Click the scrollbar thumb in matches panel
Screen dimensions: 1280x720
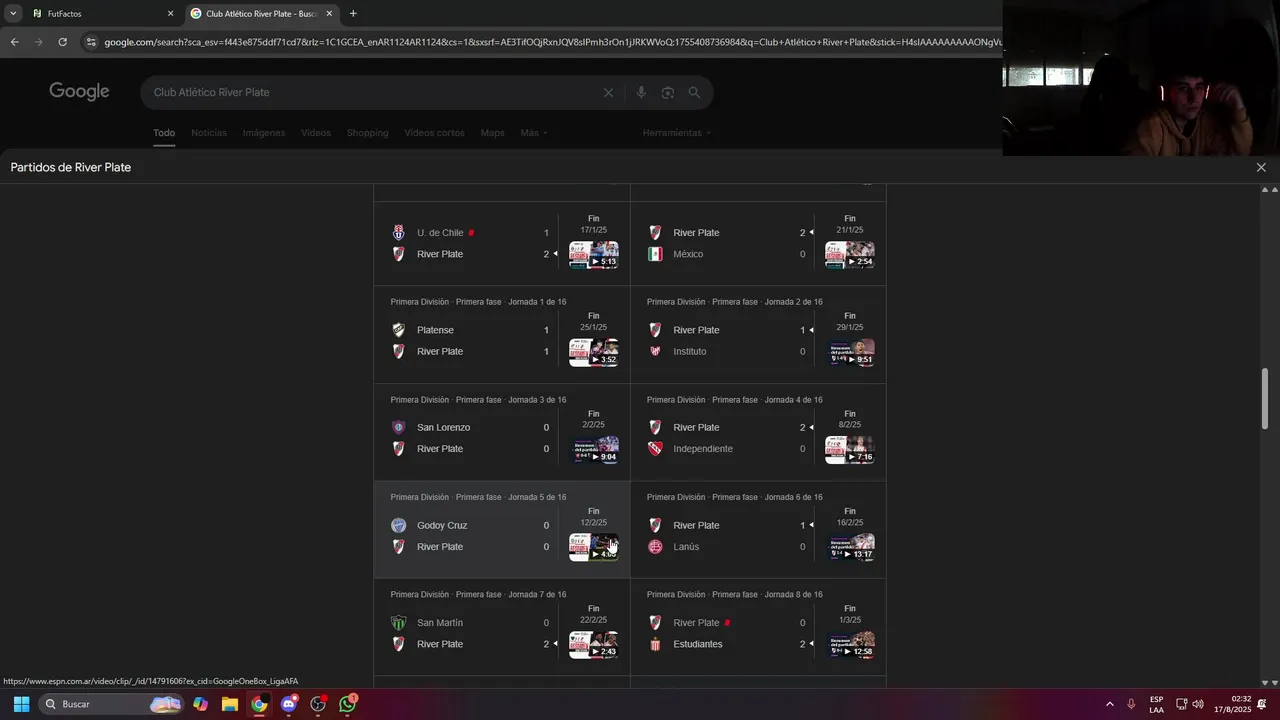1265,399
